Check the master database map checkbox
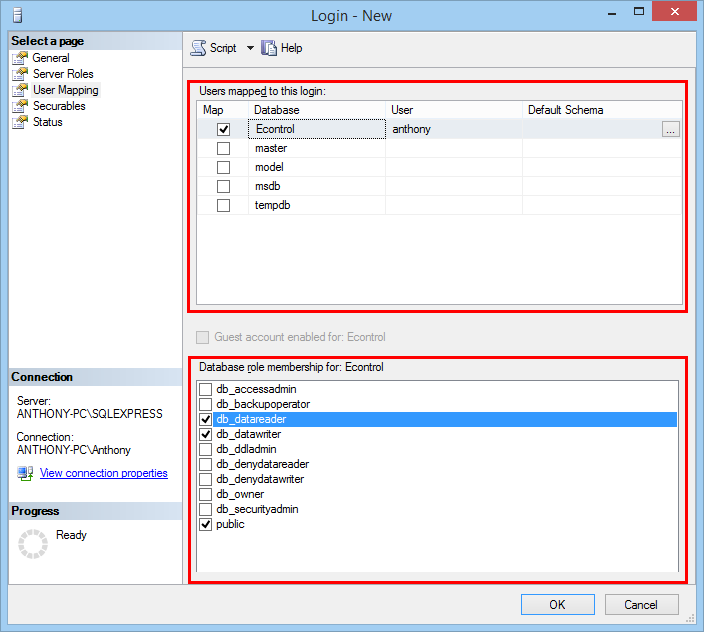This screenshot has width=704, height=632. (x=223, y=148)
